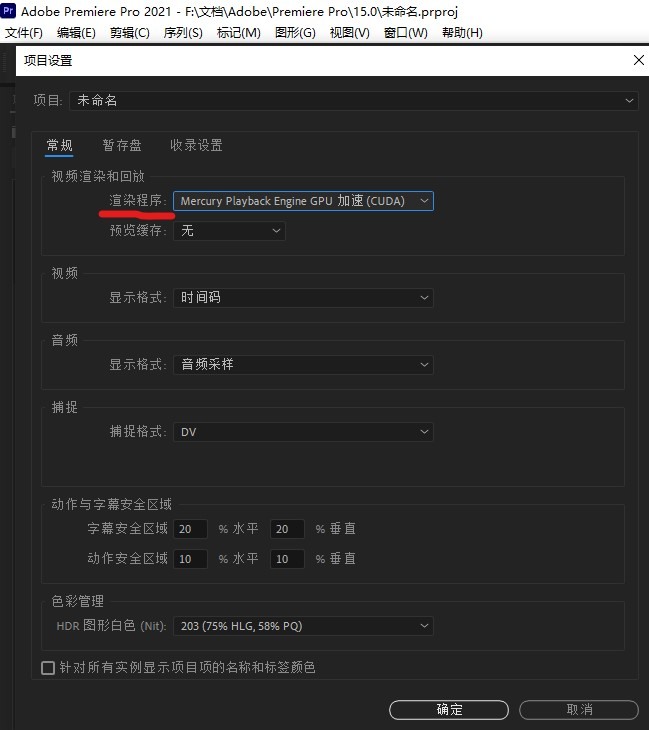Click the 渲染程序 label
Image resolution: width=649 pixels, height=730 pixels.
point(137,201)
